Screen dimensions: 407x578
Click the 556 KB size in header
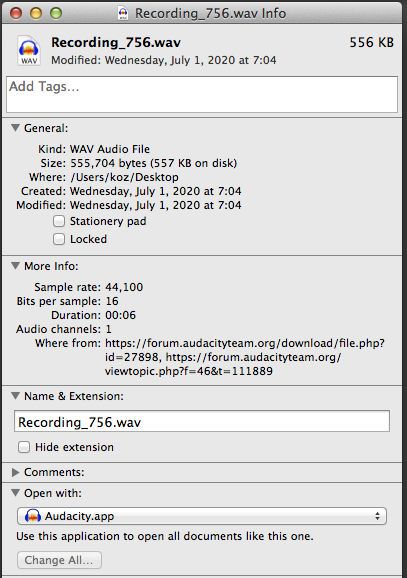(372, 42)
